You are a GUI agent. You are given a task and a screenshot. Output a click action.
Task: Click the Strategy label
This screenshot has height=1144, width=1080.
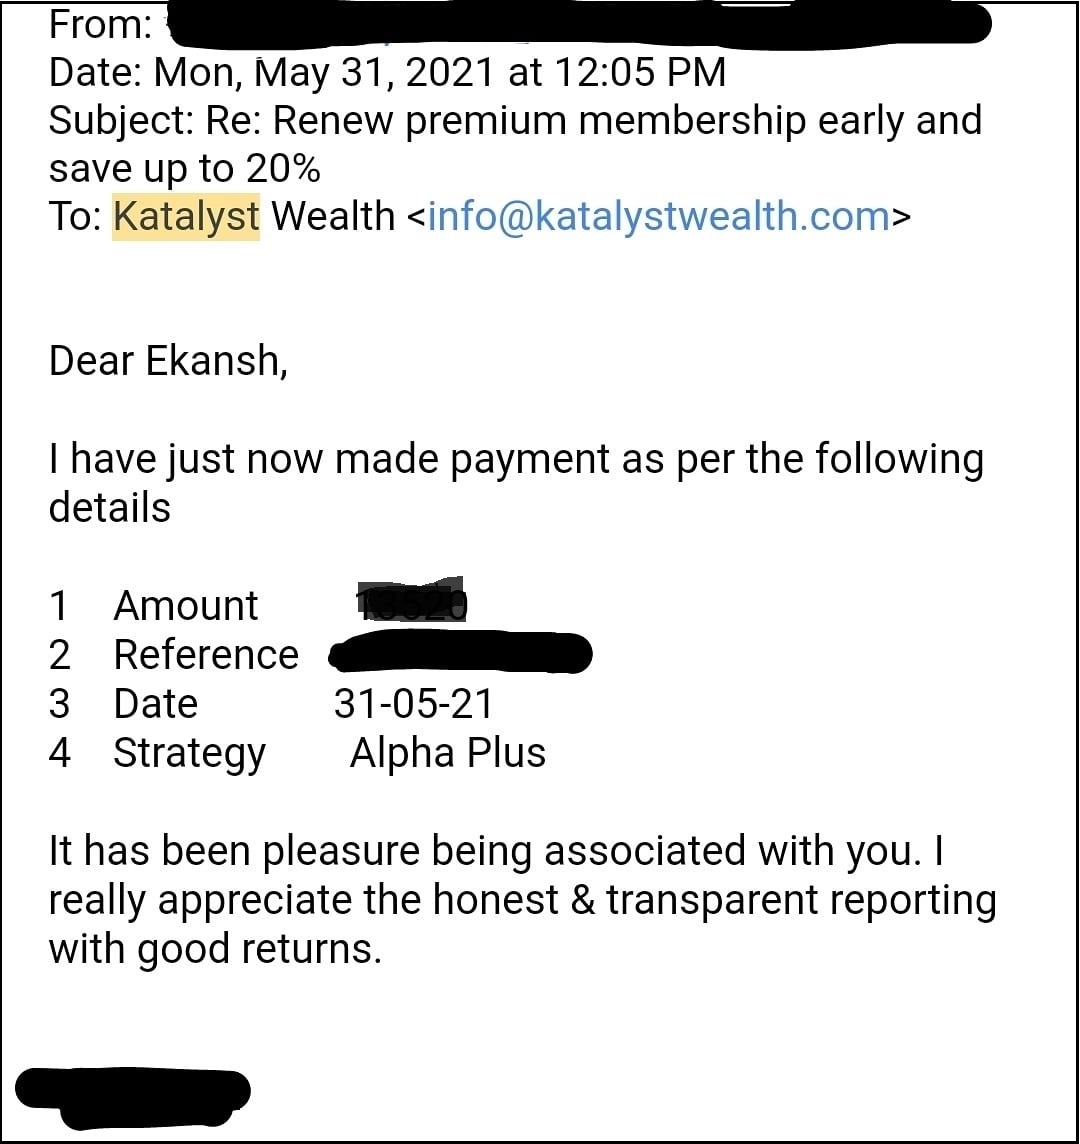(x=189, y=754)
